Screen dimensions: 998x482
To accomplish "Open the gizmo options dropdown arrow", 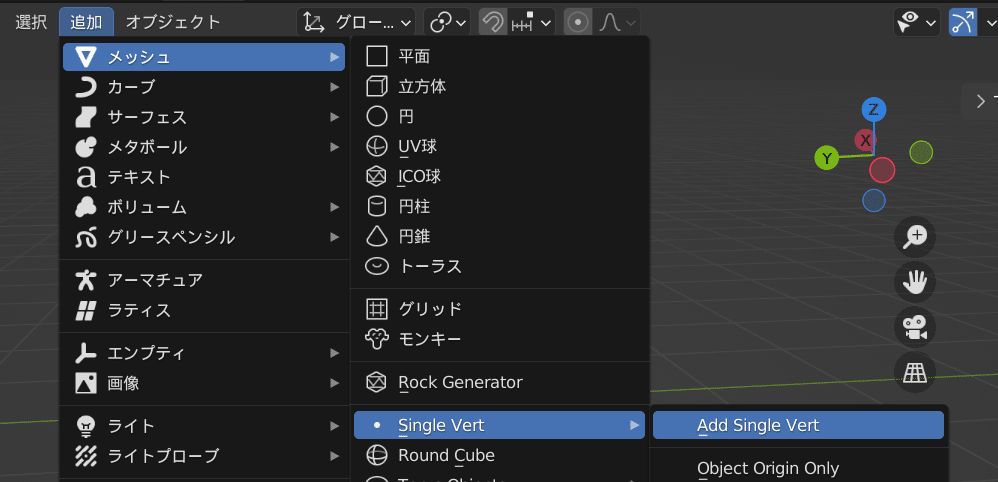I will [988, 23].
